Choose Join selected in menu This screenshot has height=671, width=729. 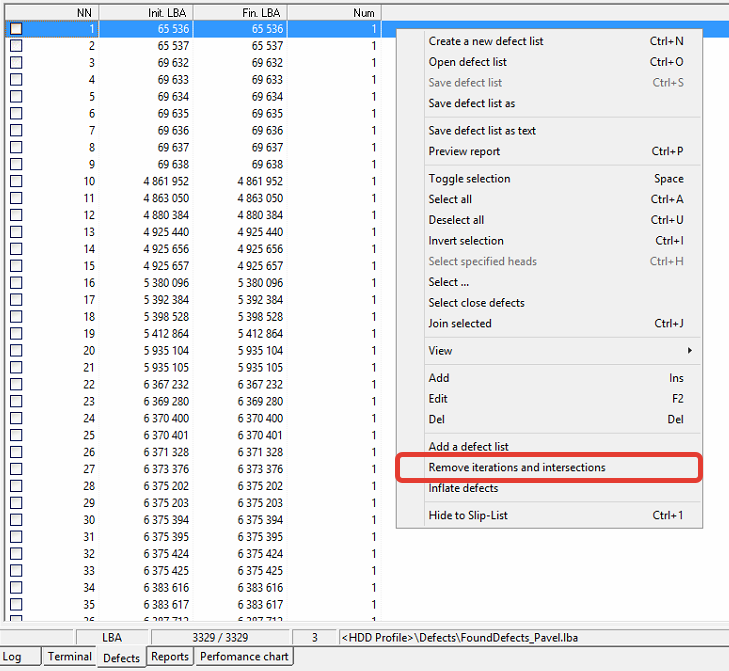click(x=460, y=323)
